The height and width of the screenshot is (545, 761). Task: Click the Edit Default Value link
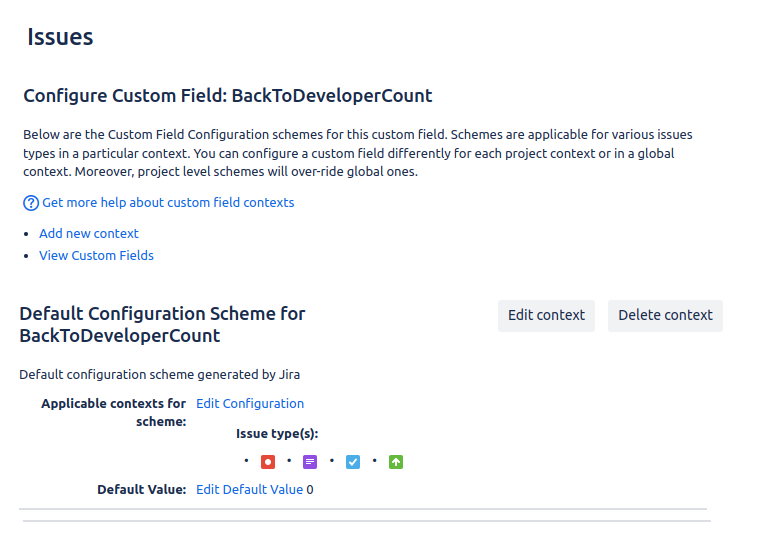coord(249,489)
